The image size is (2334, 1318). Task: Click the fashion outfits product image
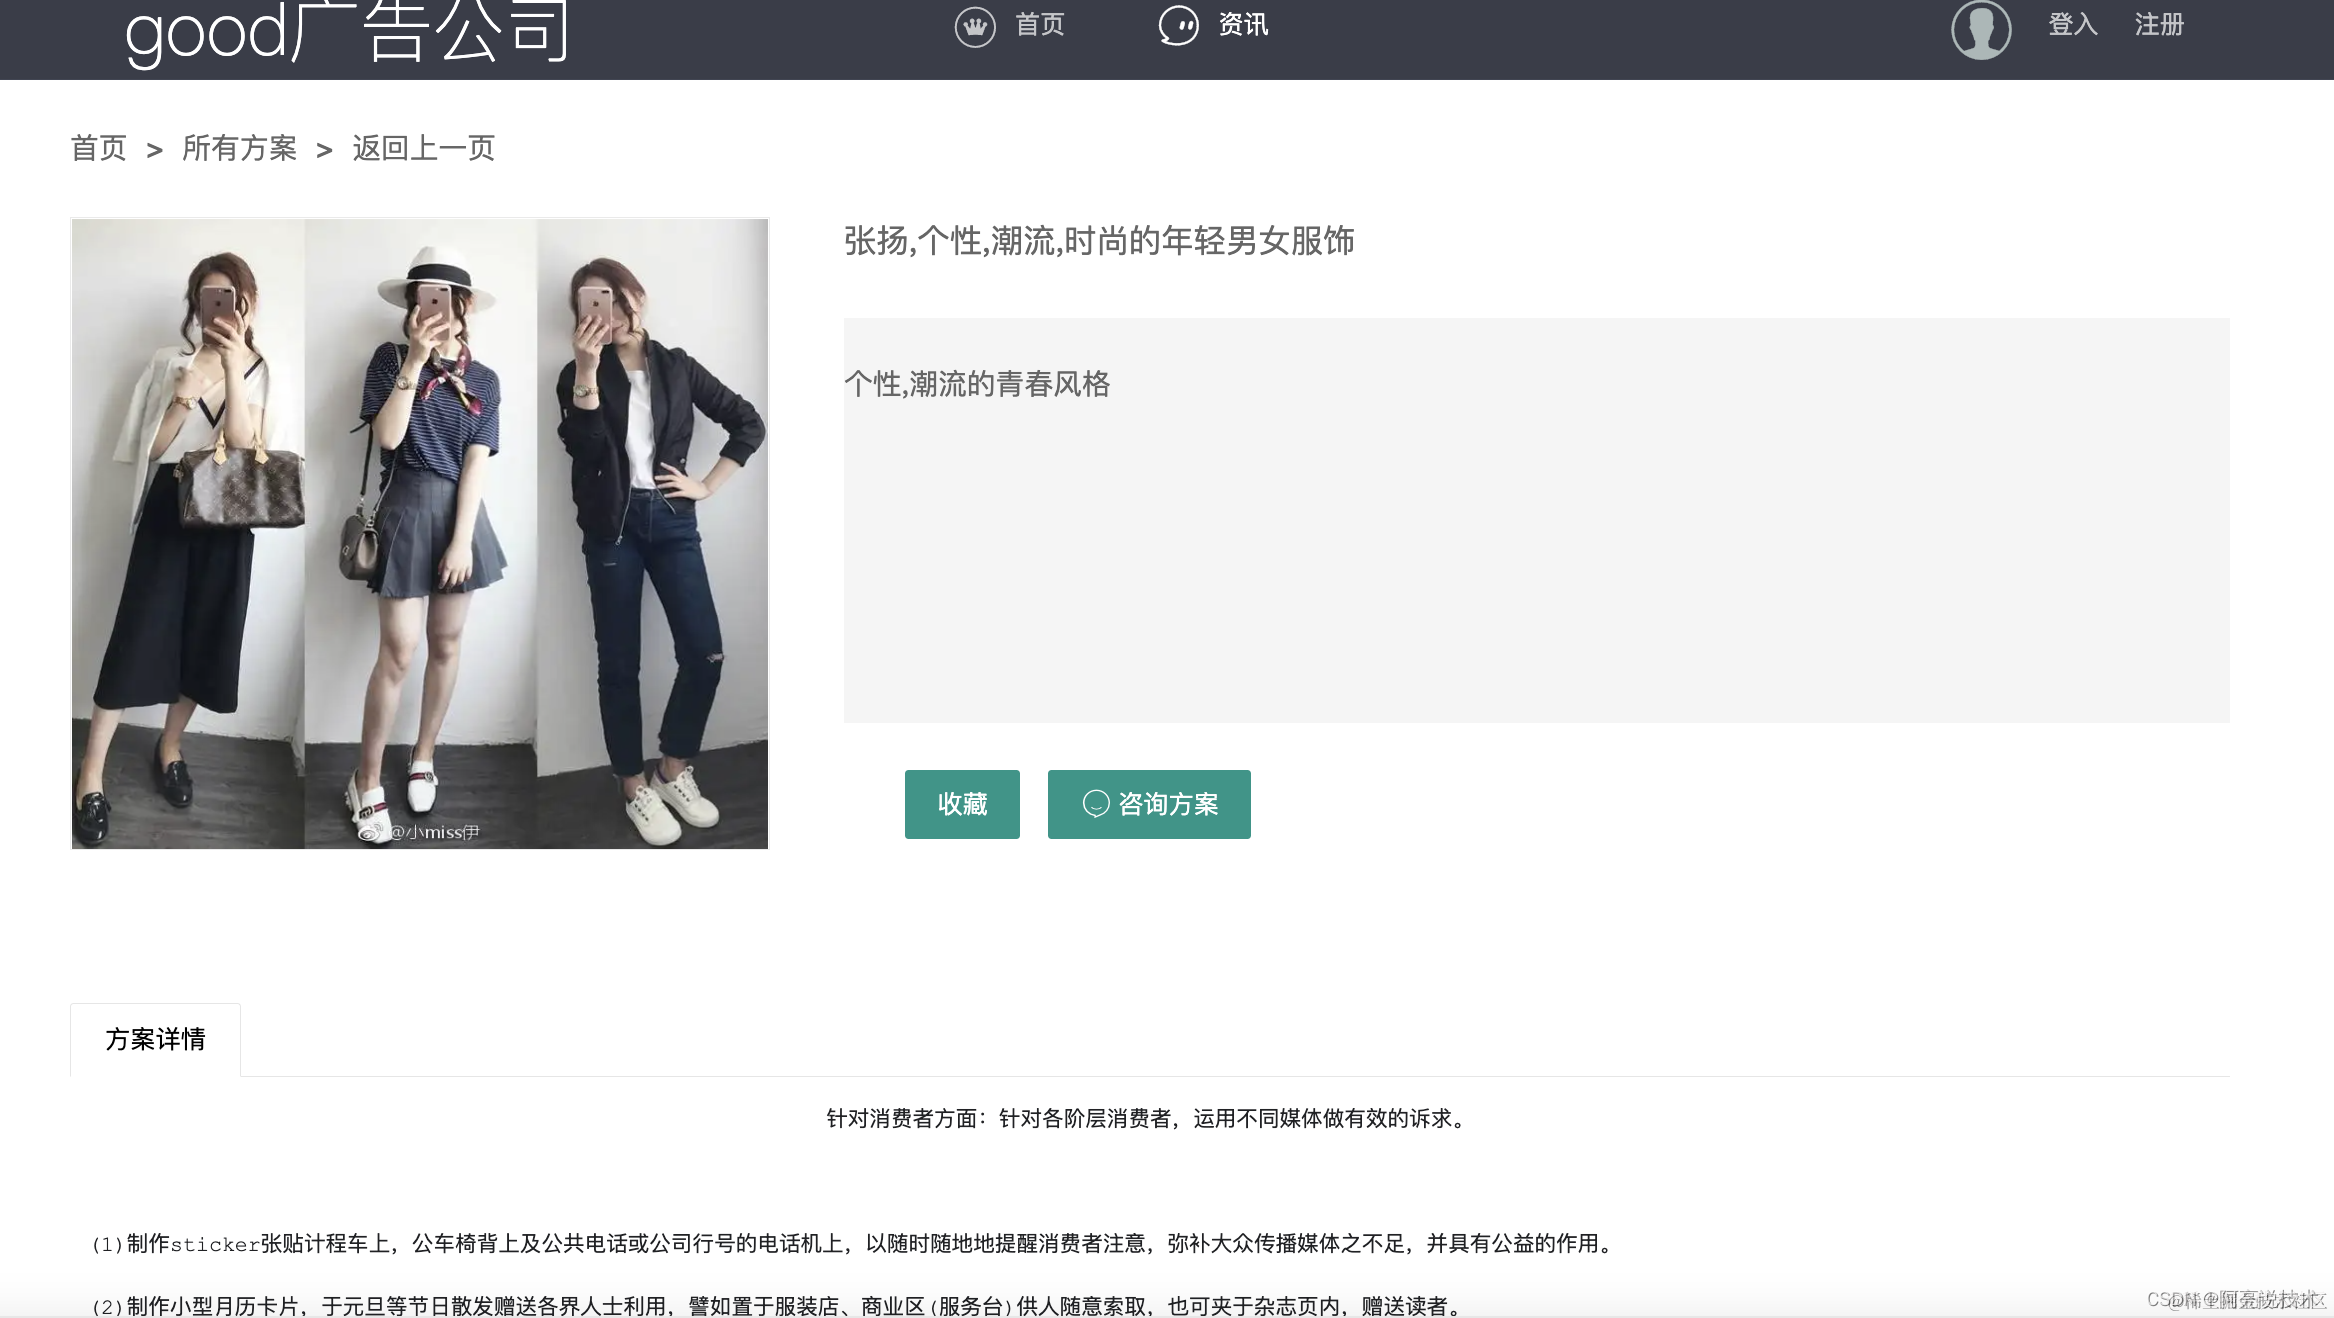click(x=420, y=533)
